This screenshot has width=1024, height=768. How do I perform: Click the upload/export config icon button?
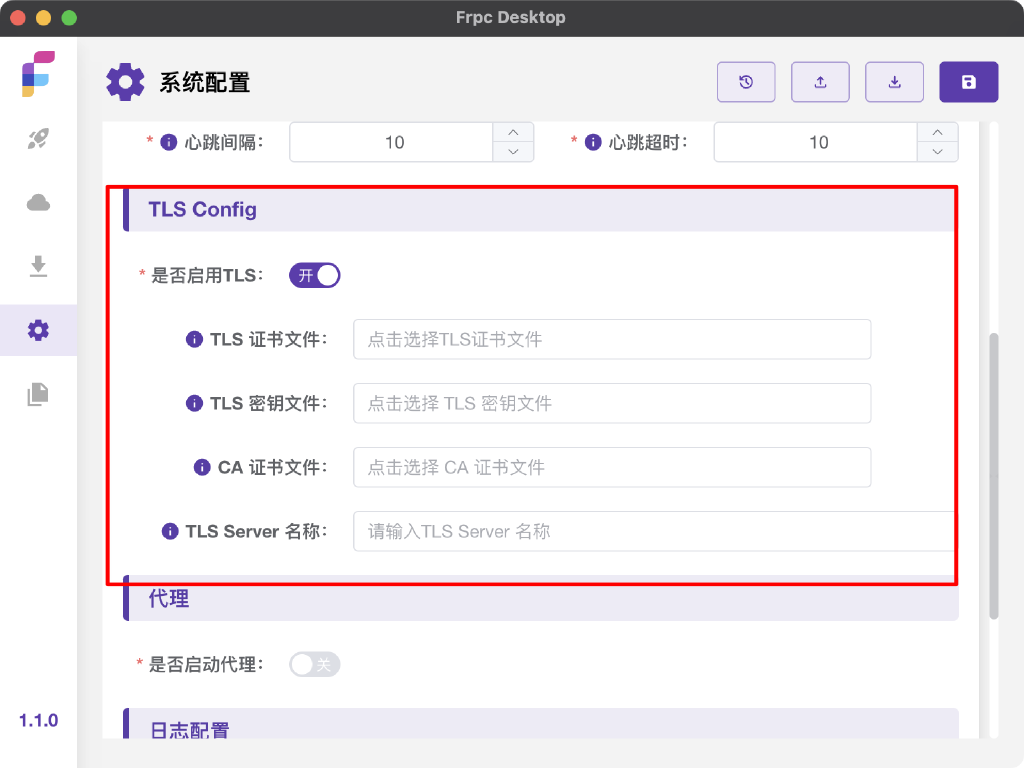click(x=820, y=82)
